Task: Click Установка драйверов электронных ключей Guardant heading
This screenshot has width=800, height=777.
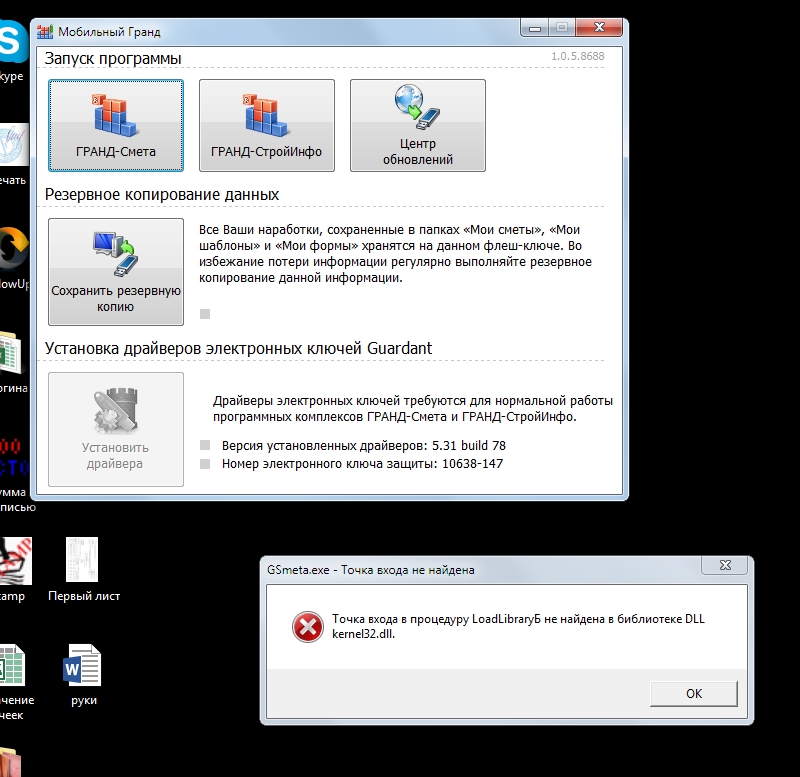Action: pyautogui.click(x=238, y=348)
